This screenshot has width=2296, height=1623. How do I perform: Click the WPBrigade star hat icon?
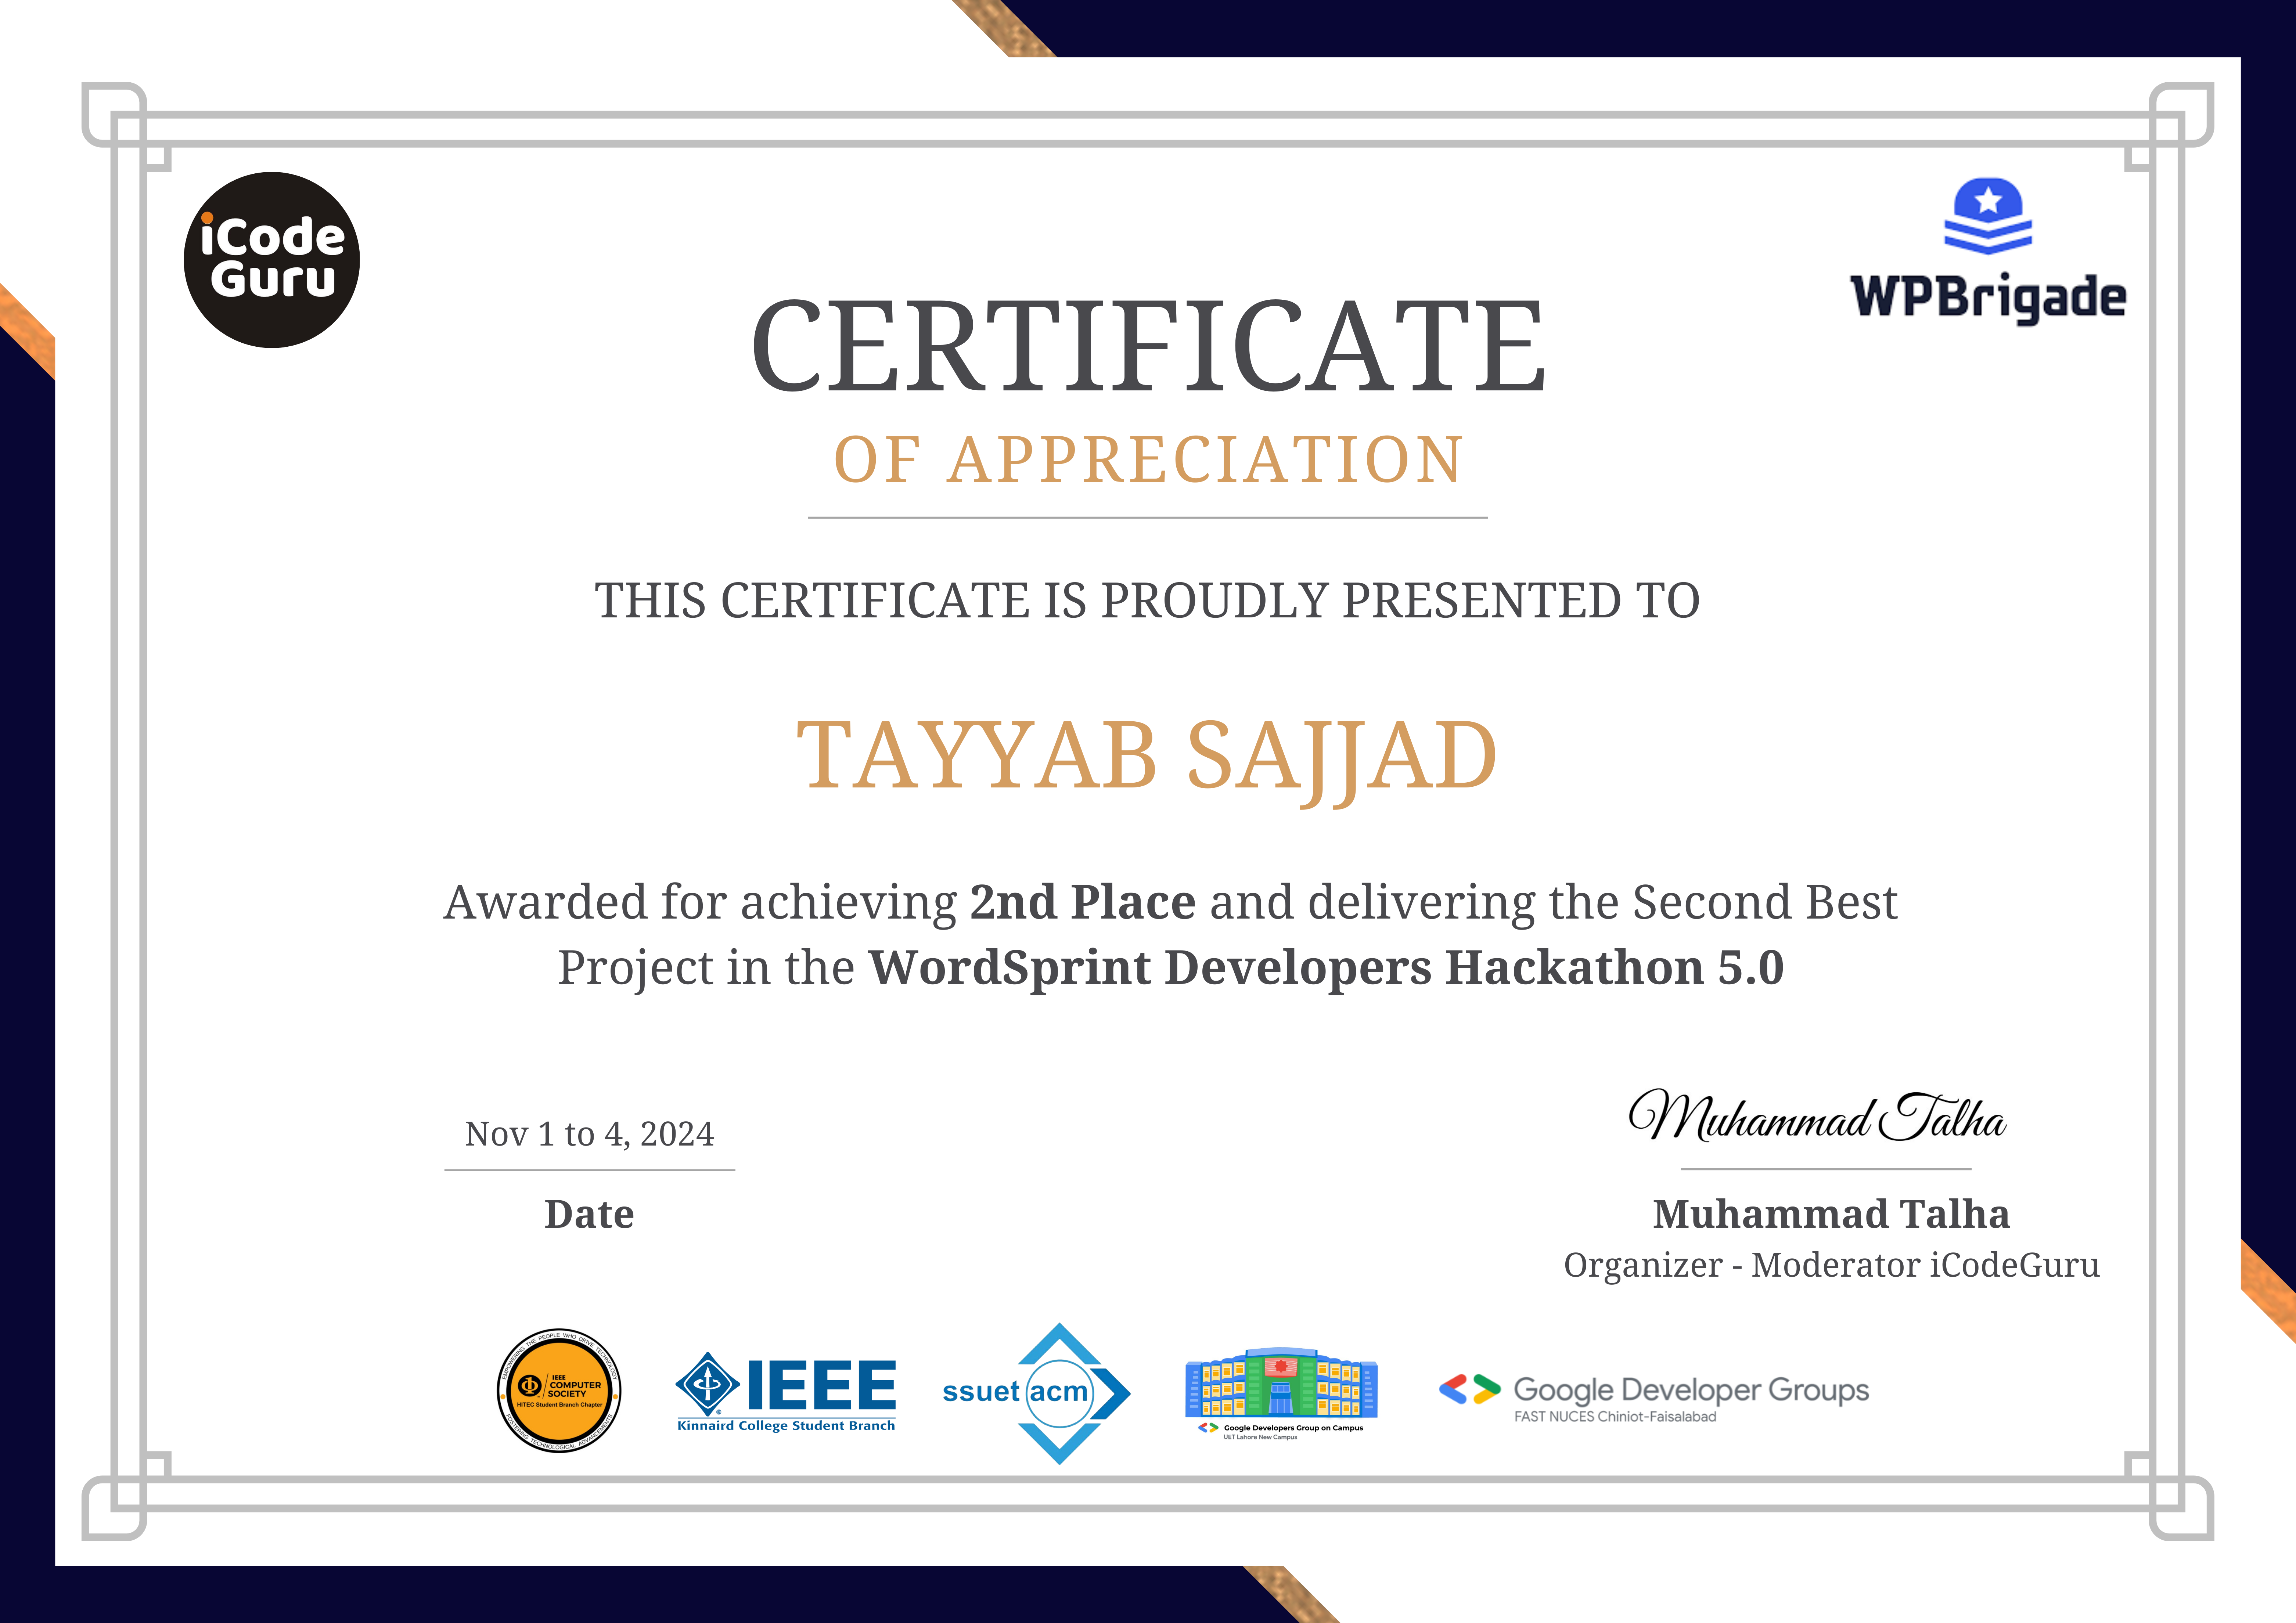pyautogui.click(x=1988, y=216)
